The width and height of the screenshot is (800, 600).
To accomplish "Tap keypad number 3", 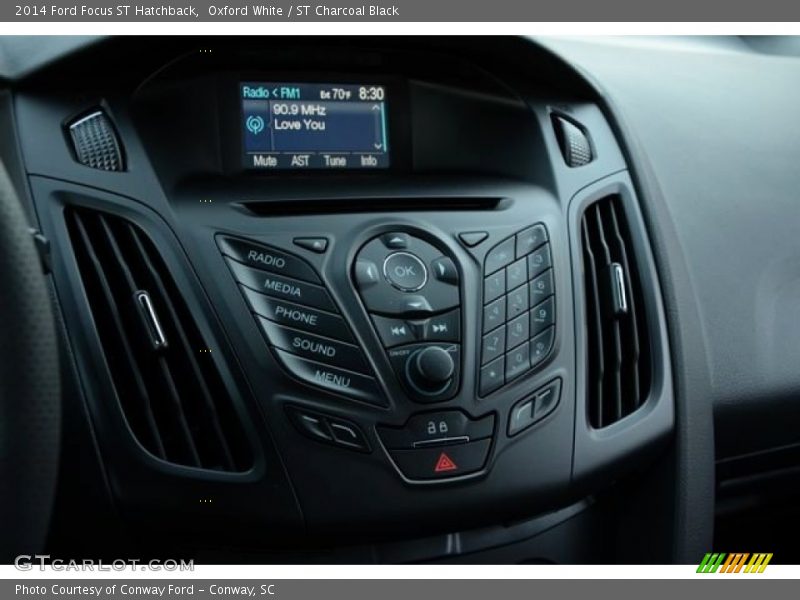I will point(538,263).
